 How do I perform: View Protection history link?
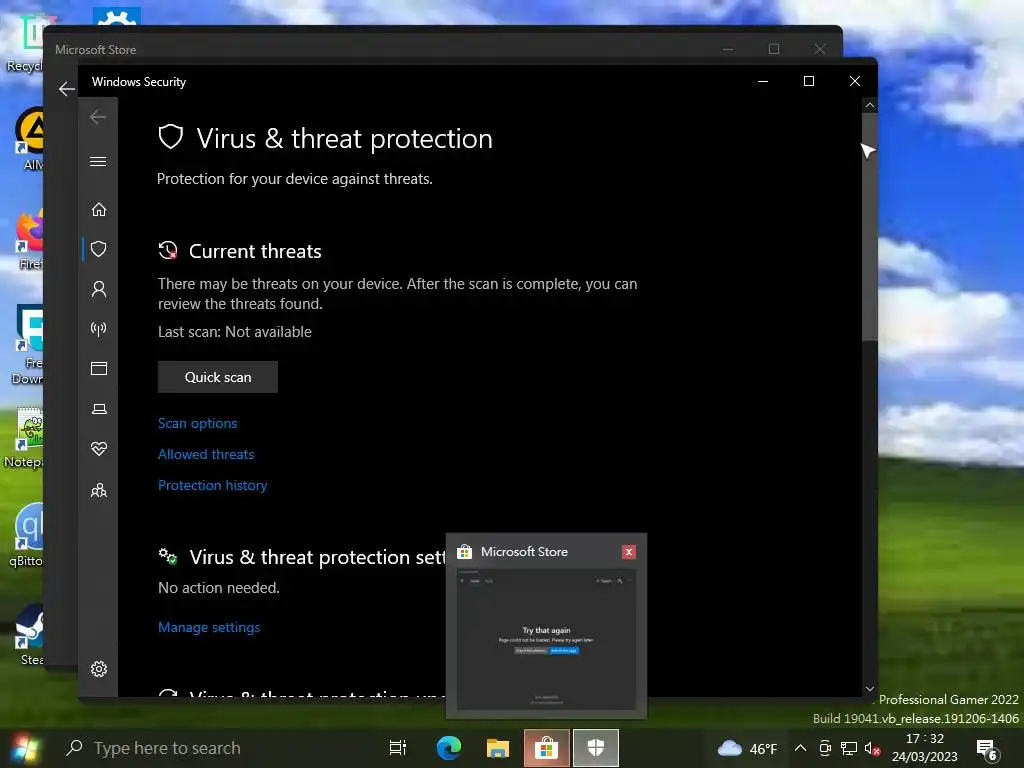click(x=212, y=485)
